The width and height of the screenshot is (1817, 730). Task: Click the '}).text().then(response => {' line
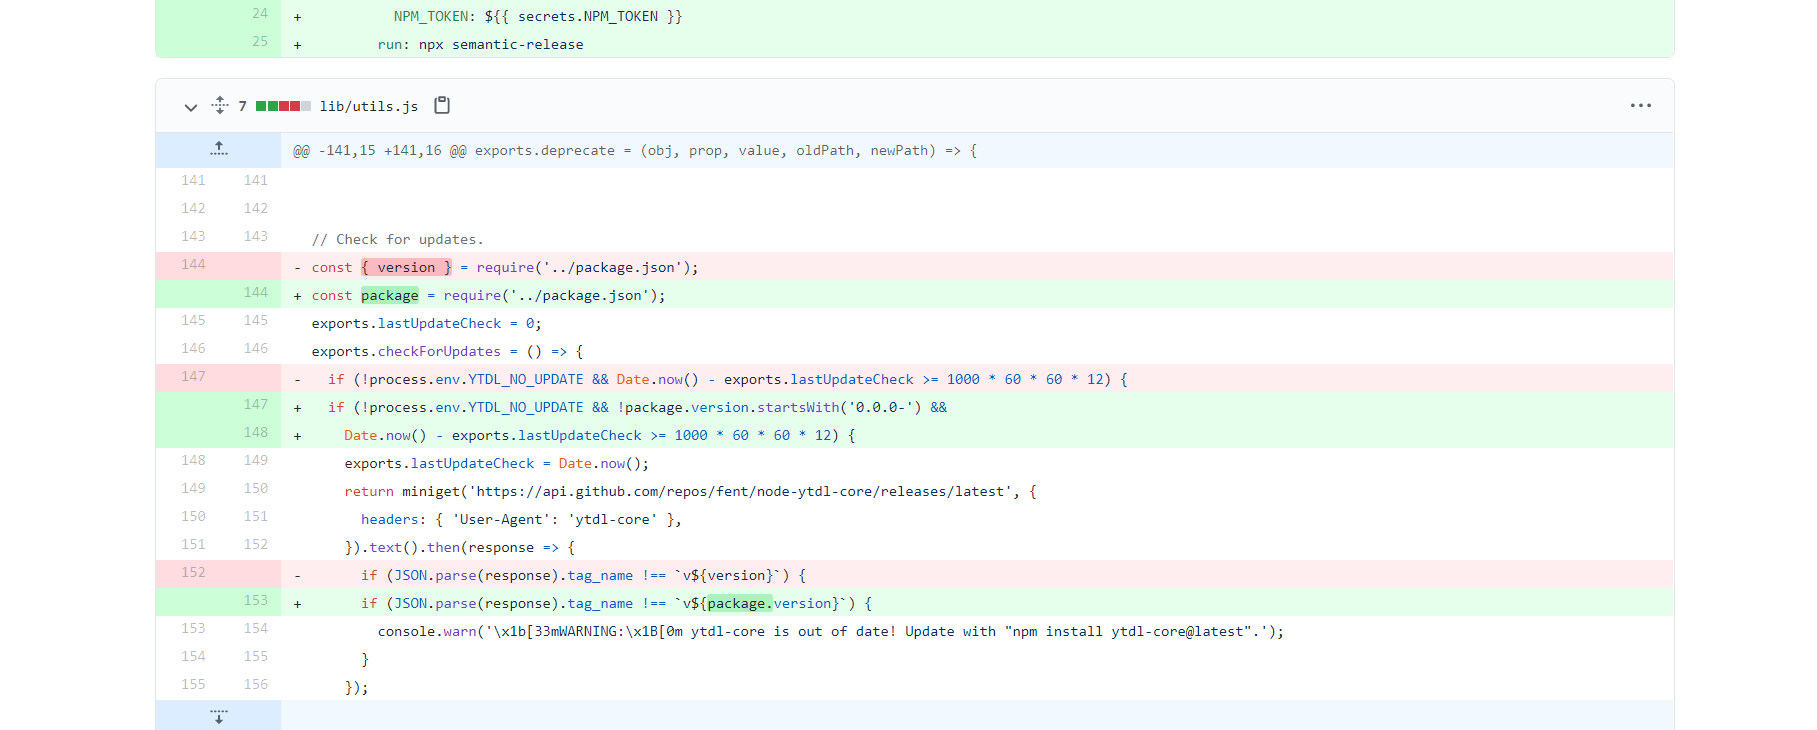pyautogui.click(x=460, y=548)
